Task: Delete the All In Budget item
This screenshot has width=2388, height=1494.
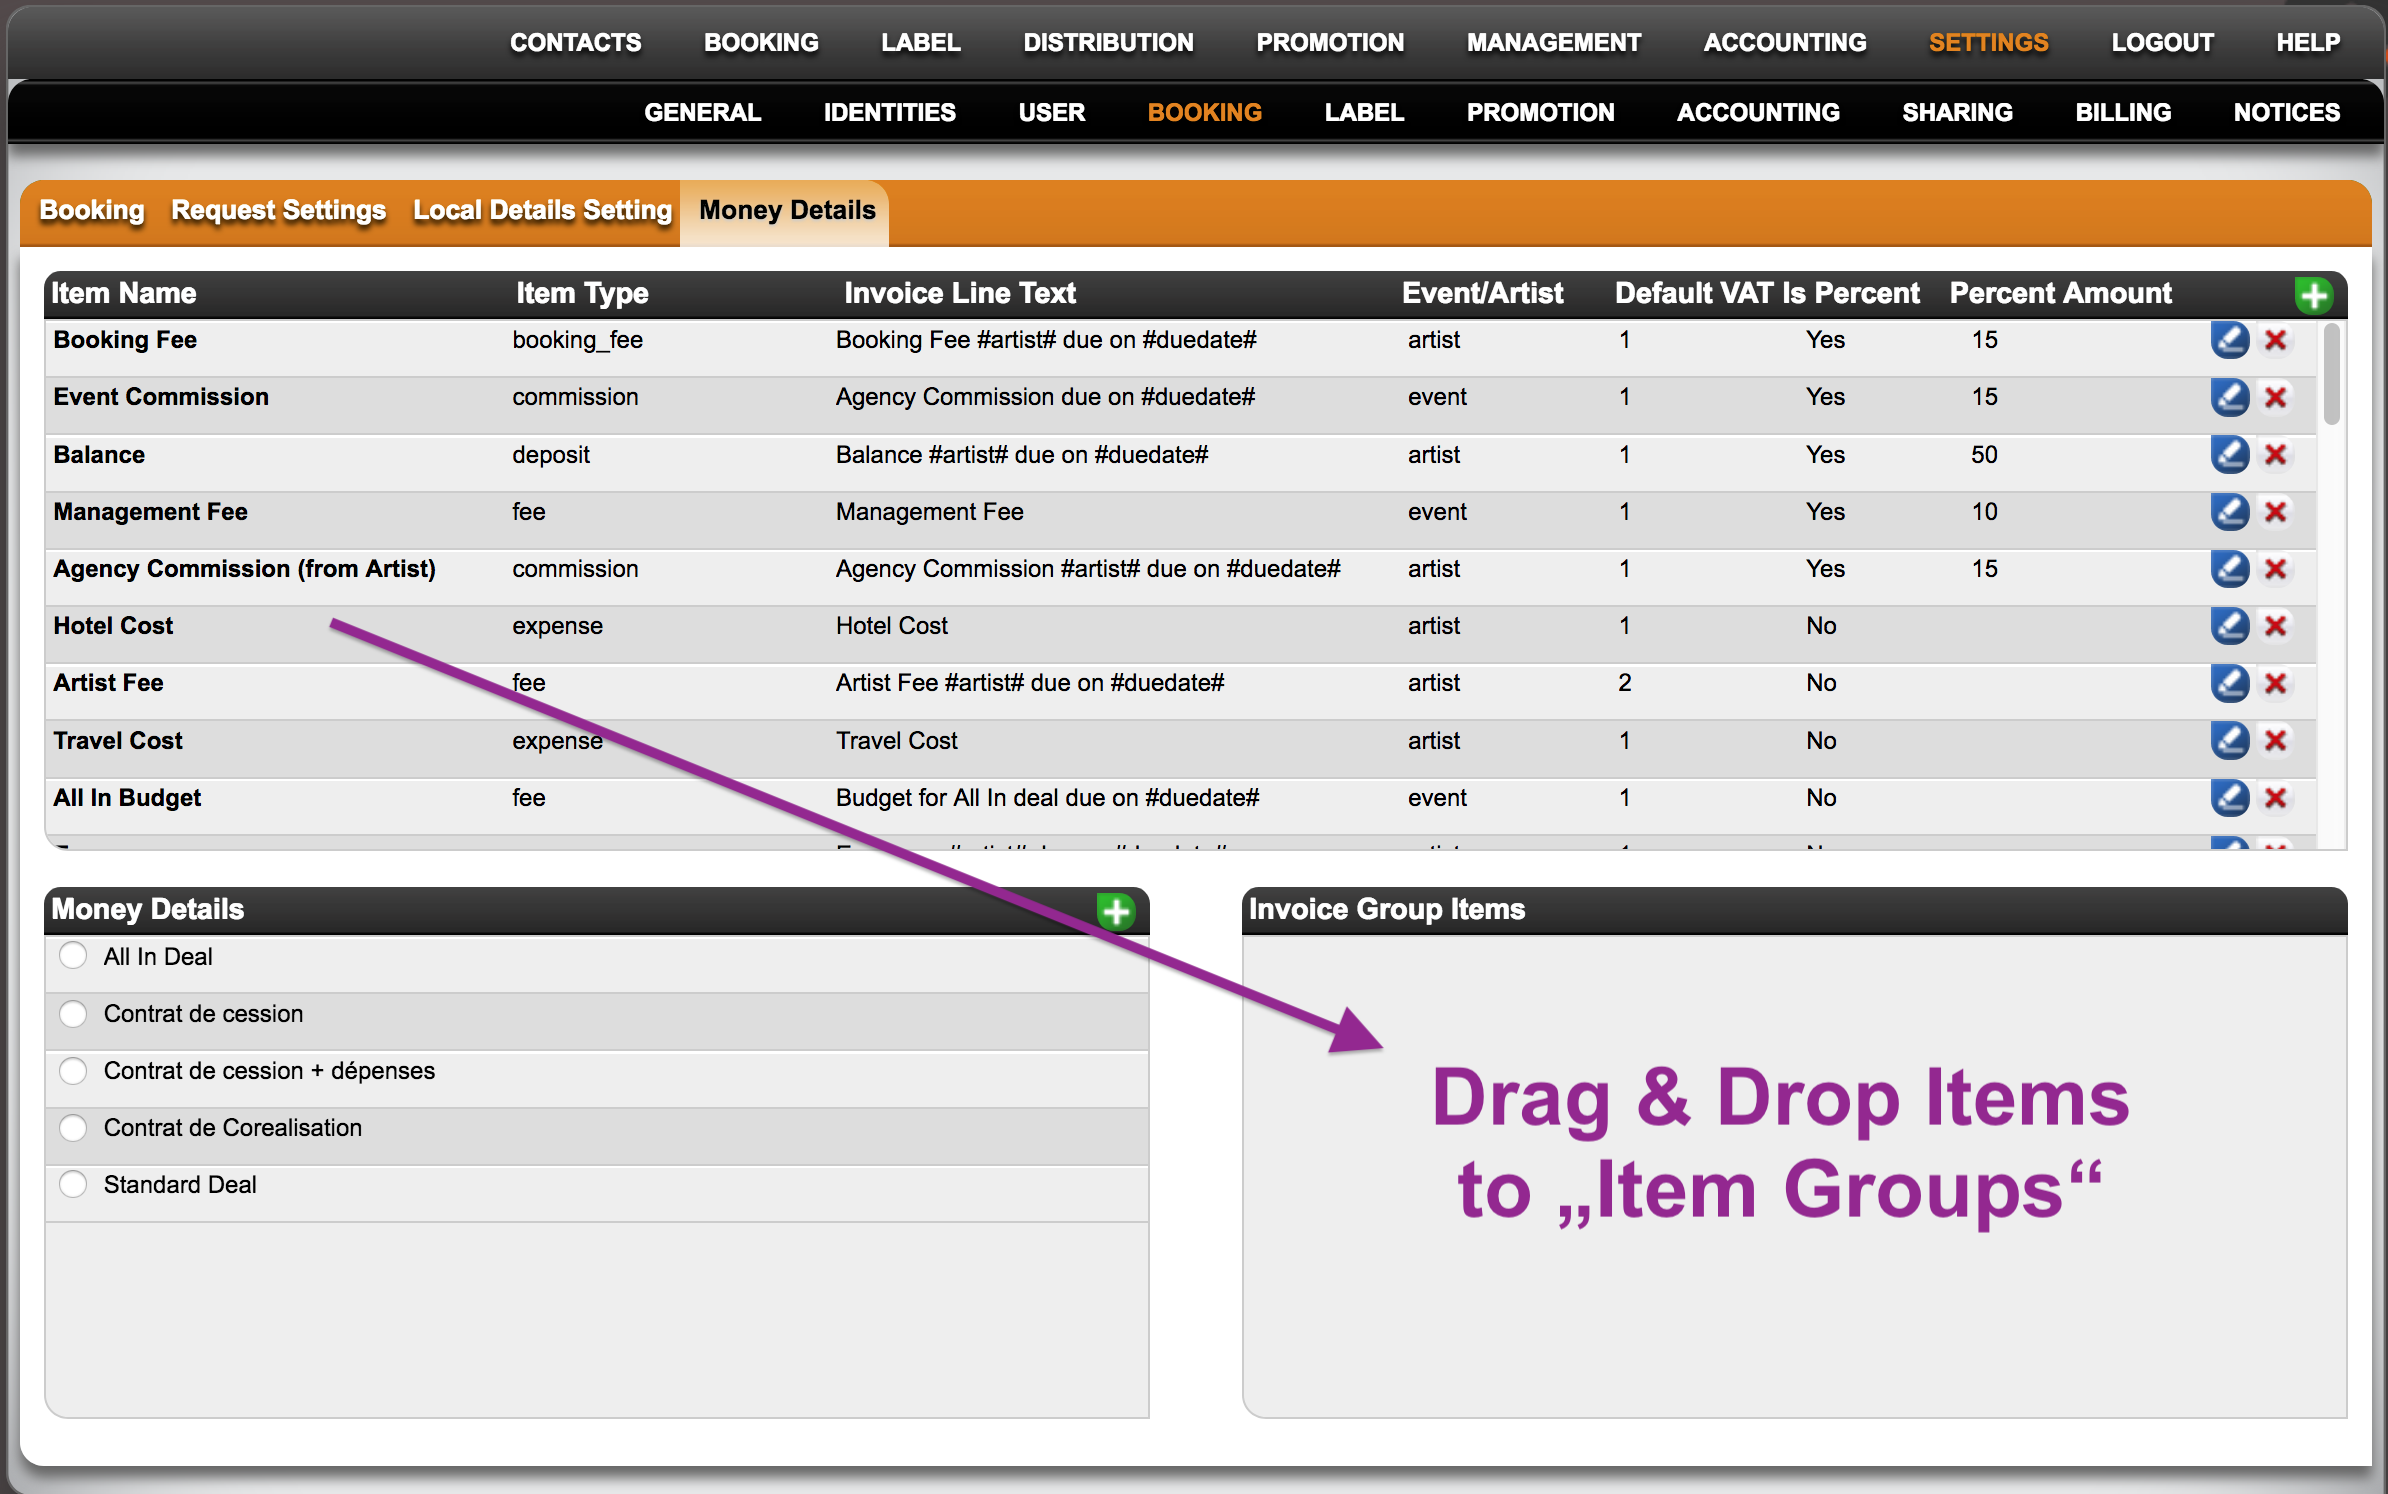Action: [x=2276, y=798]
